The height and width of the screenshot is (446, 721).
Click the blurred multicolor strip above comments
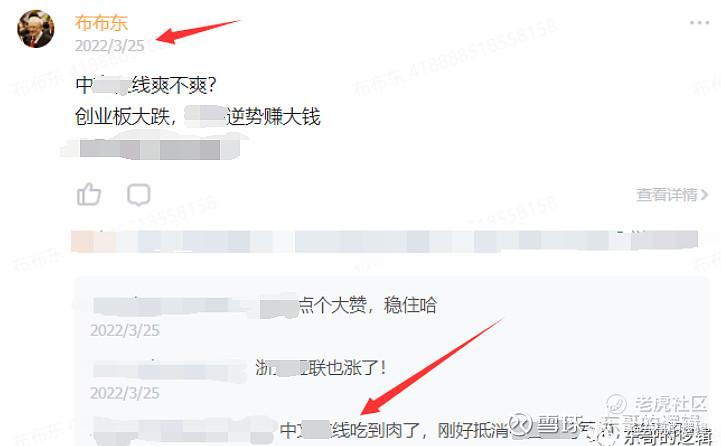384,241
